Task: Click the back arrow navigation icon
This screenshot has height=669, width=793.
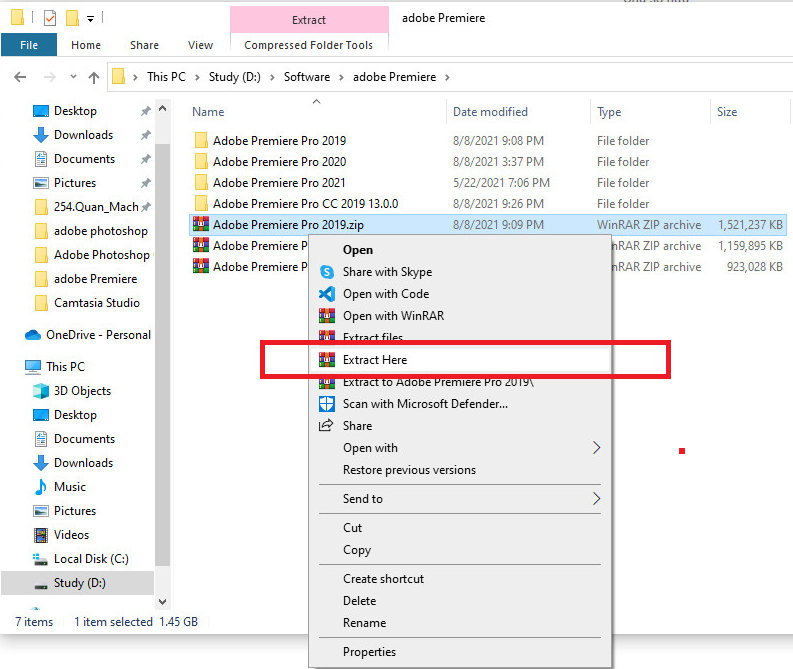Action: (x=20, y=77)
